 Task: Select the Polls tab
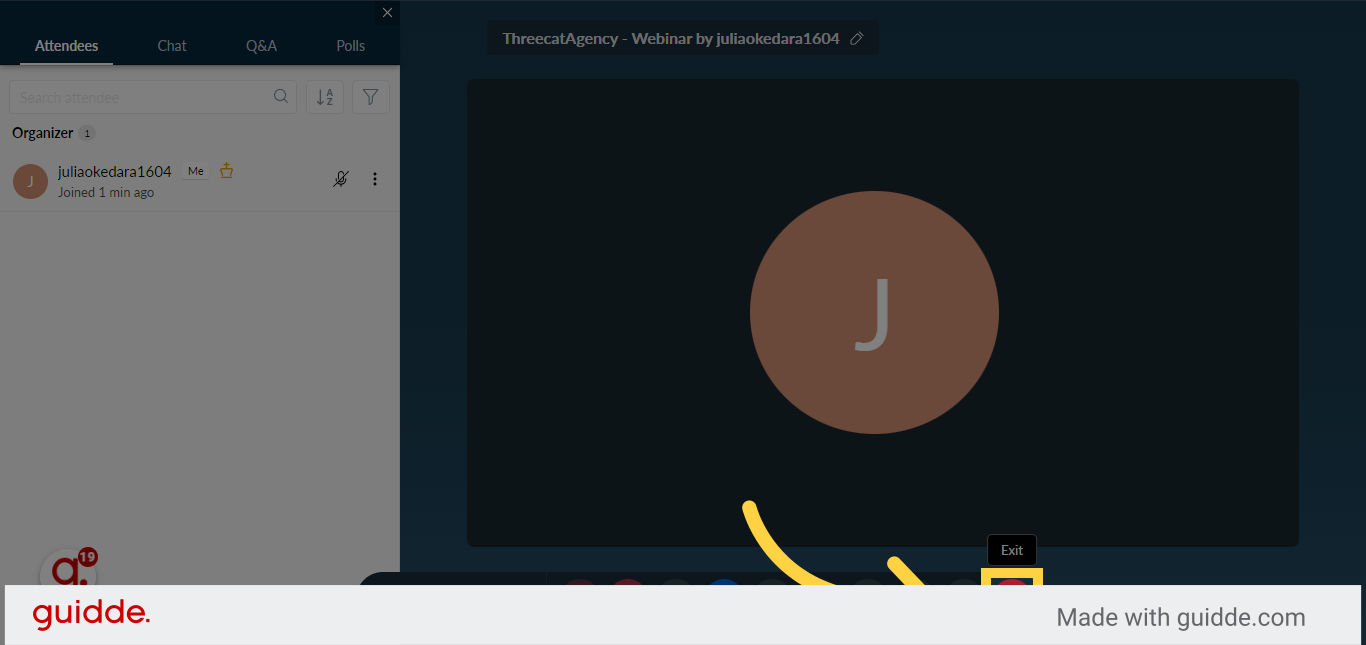click(351, 46)
